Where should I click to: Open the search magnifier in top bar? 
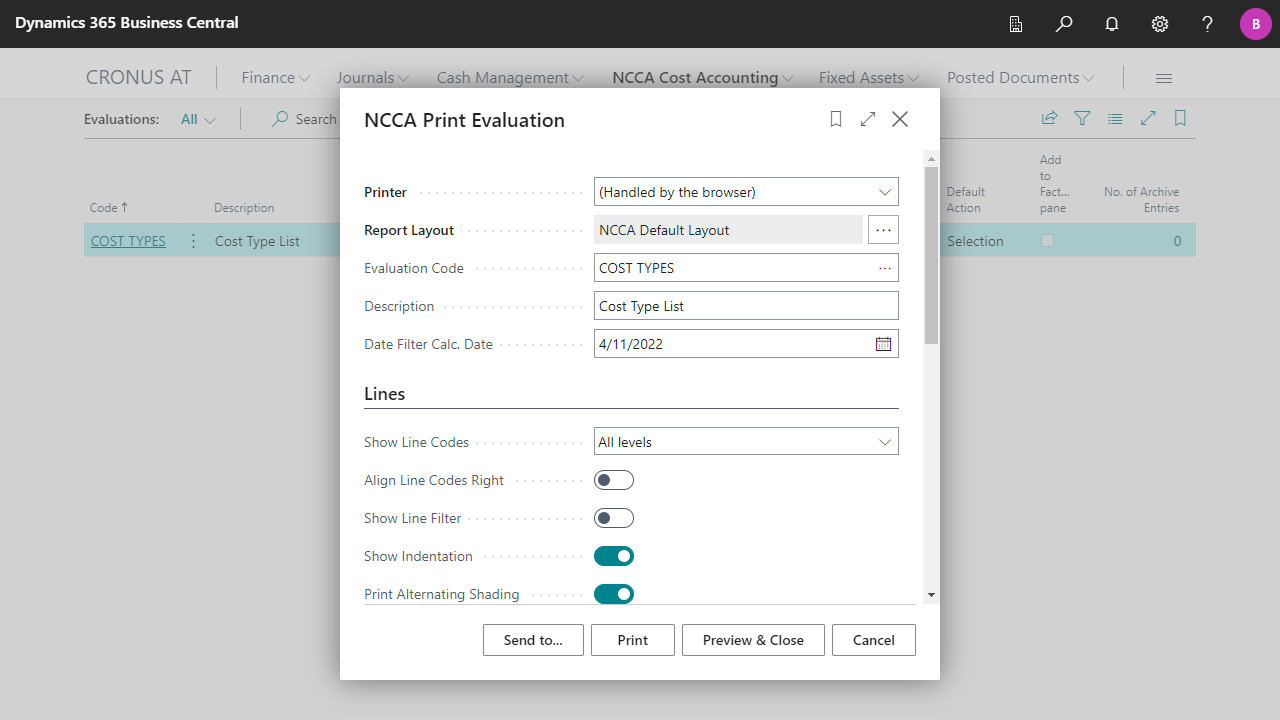coord(1064,24)
